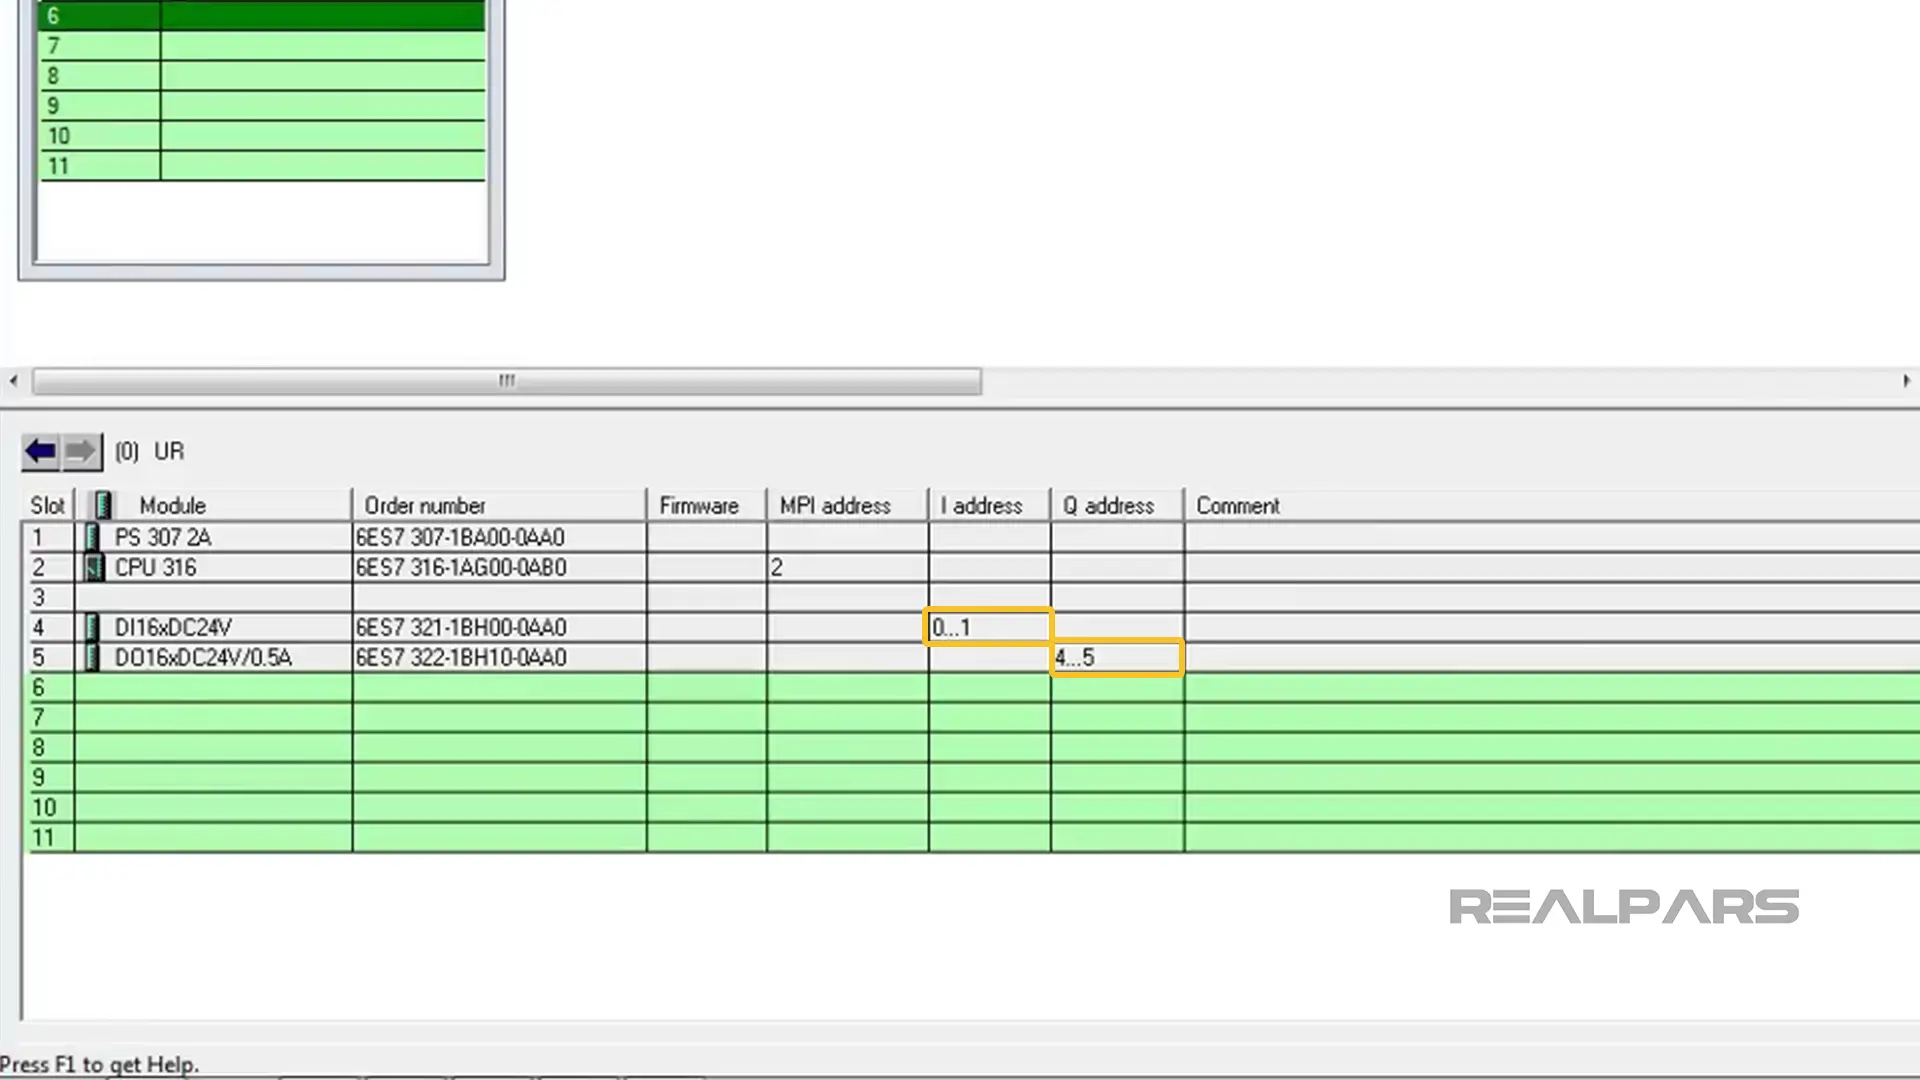Click the blue back arrow navigation icon
1920x1080 pixels.
pos(40,452)
